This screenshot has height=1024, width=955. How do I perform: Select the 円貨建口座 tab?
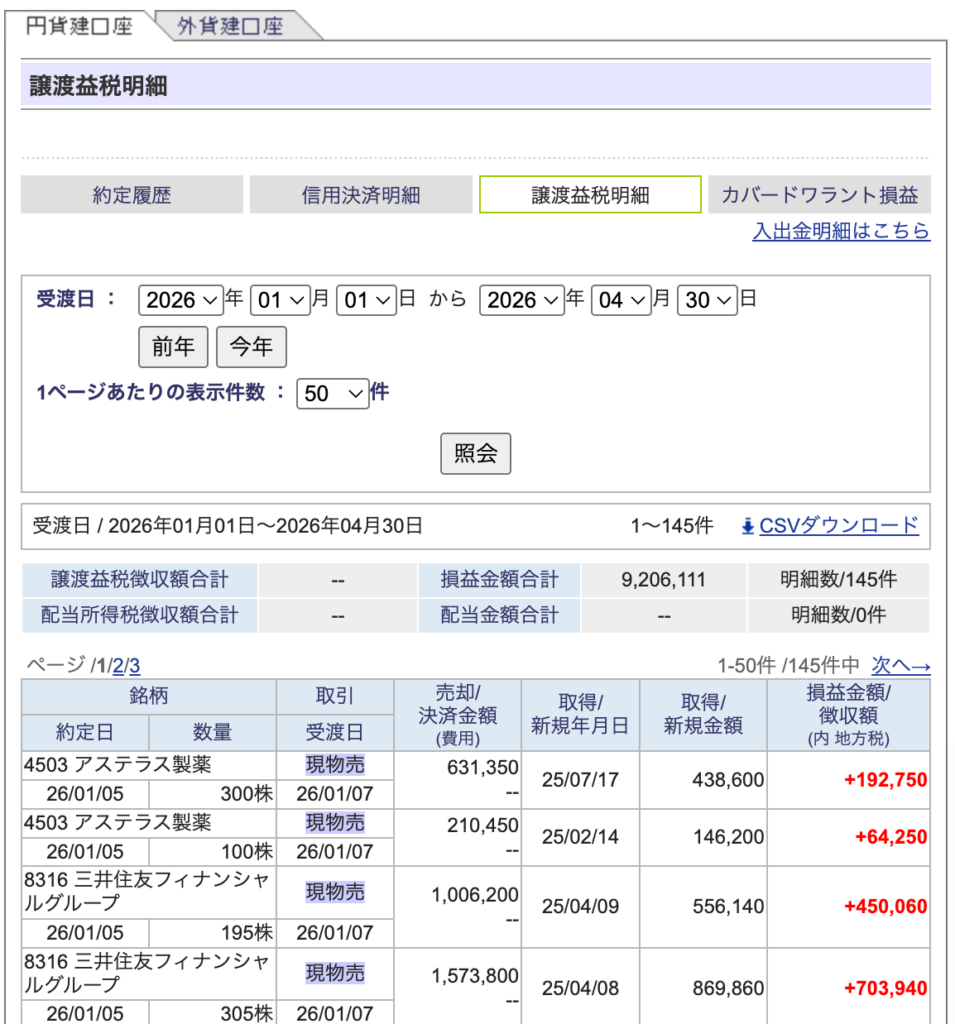(80, 26)
